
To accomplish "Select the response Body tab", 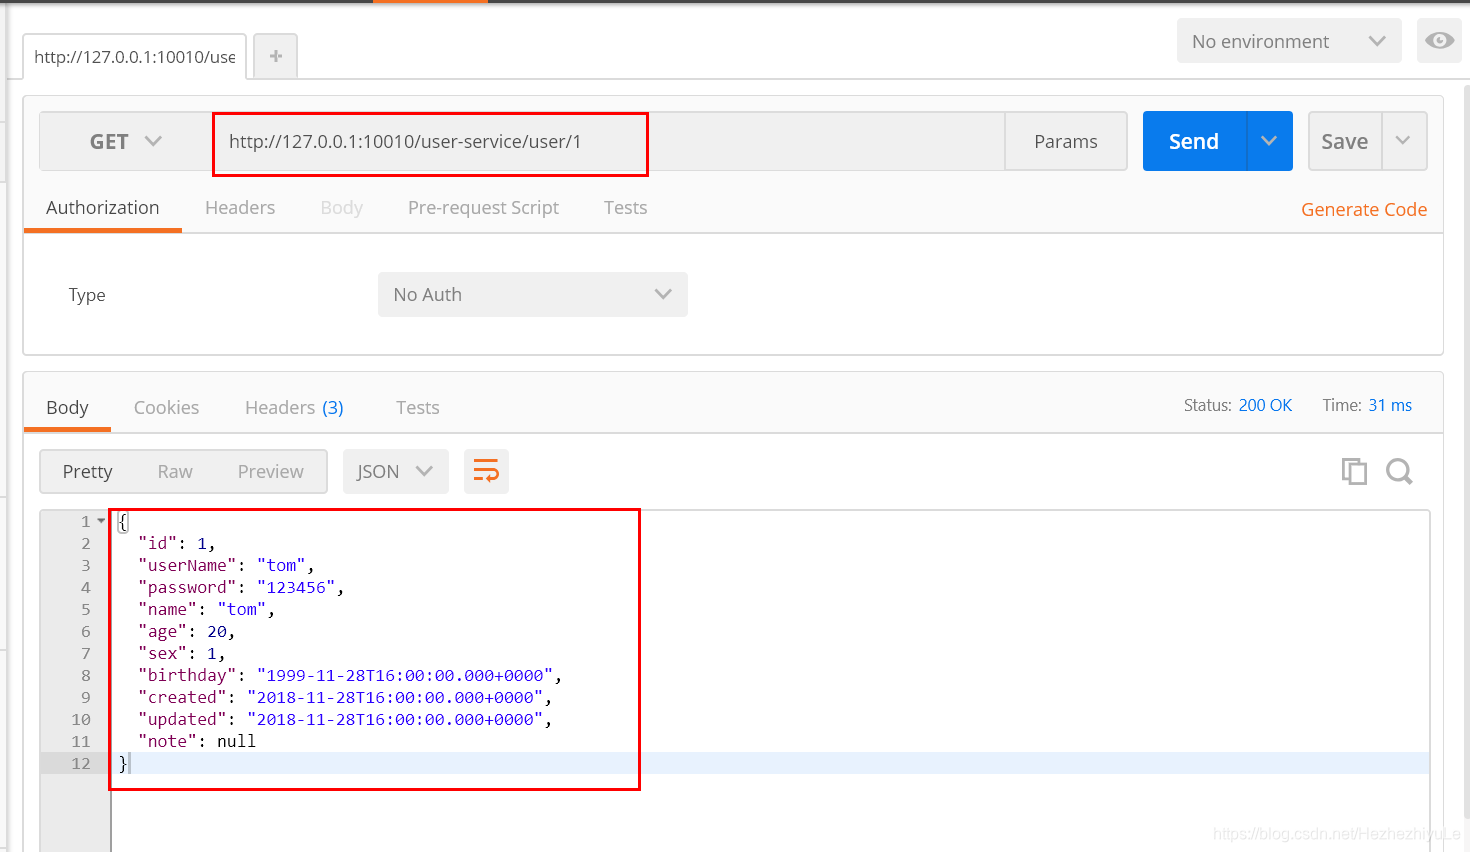I will coord(67,407).
